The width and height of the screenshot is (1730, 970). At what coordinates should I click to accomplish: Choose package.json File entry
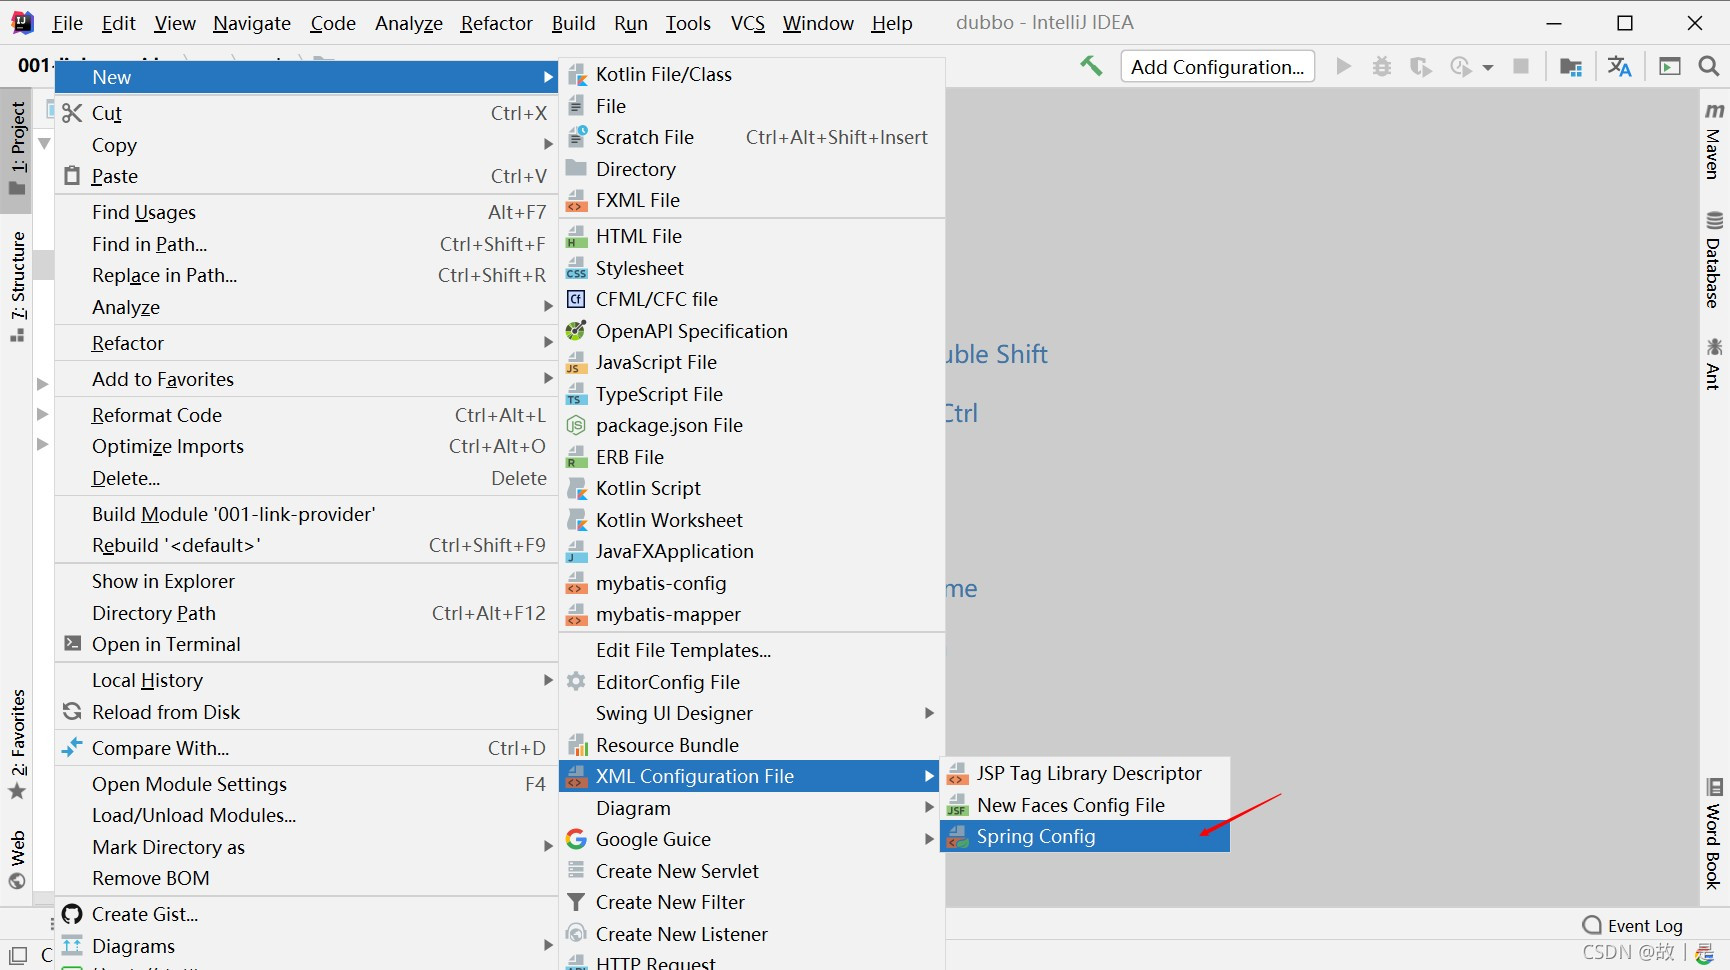click(x=752, y=425)
